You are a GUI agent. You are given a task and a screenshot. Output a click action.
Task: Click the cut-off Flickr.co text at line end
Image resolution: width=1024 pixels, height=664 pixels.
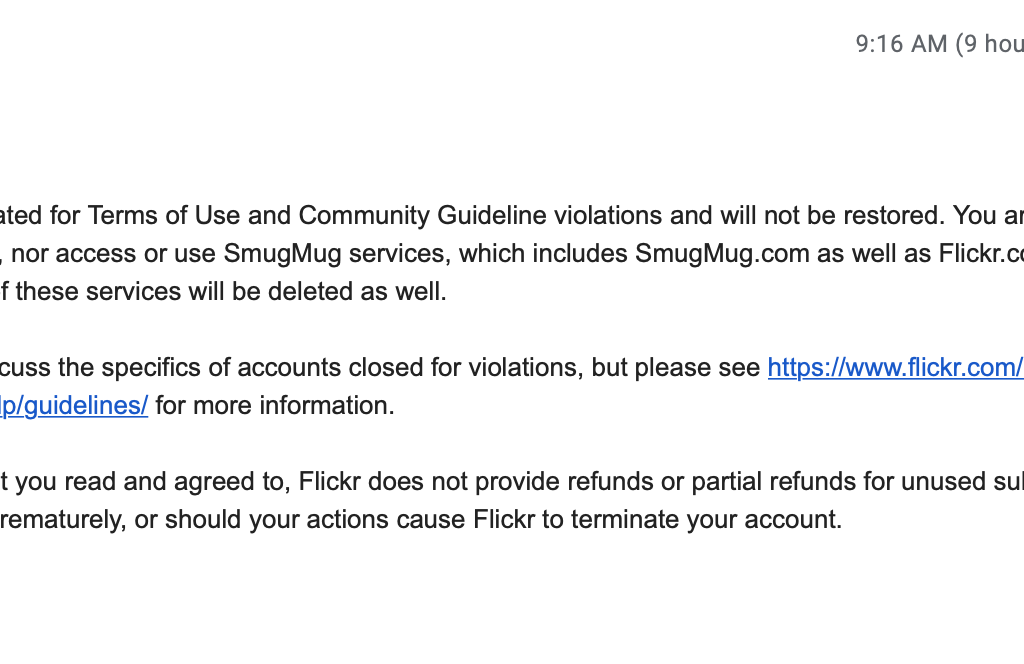point(981,253)
